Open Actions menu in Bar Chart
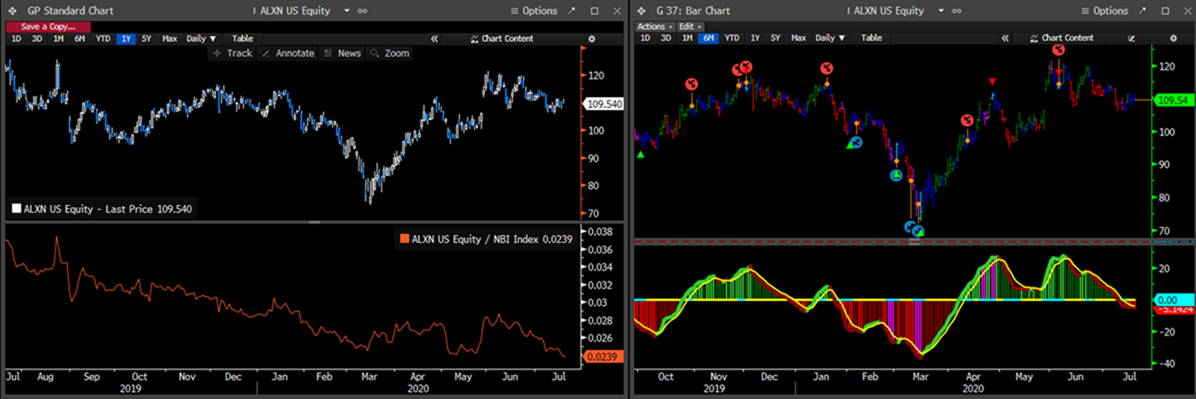Viewport: 1196px width, 399px height. tap(655, 27)
